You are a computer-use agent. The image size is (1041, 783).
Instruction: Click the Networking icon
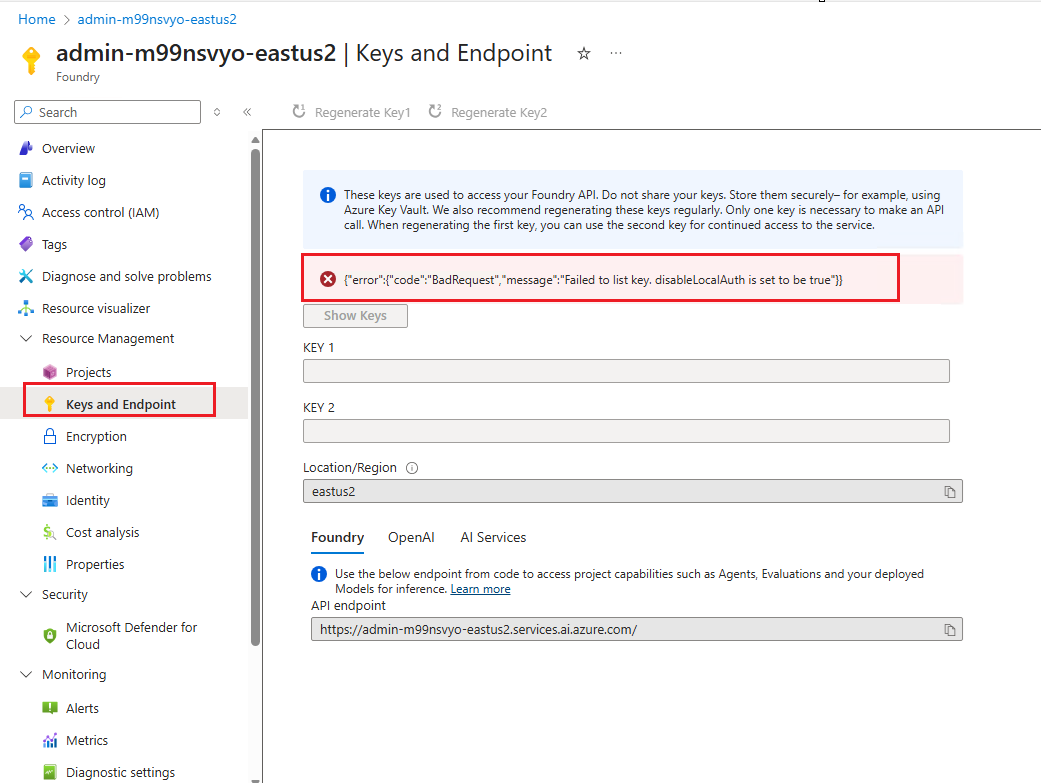click(50, 468)
